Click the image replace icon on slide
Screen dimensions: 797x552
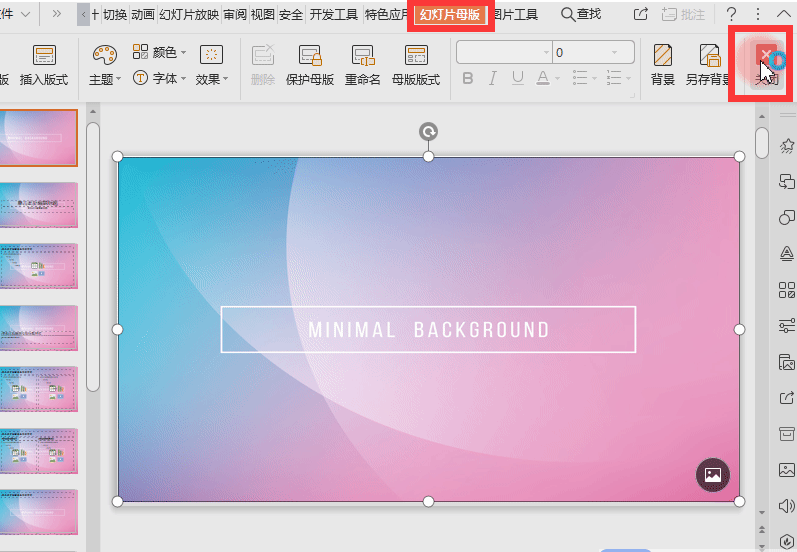click(x=712, y=475)
